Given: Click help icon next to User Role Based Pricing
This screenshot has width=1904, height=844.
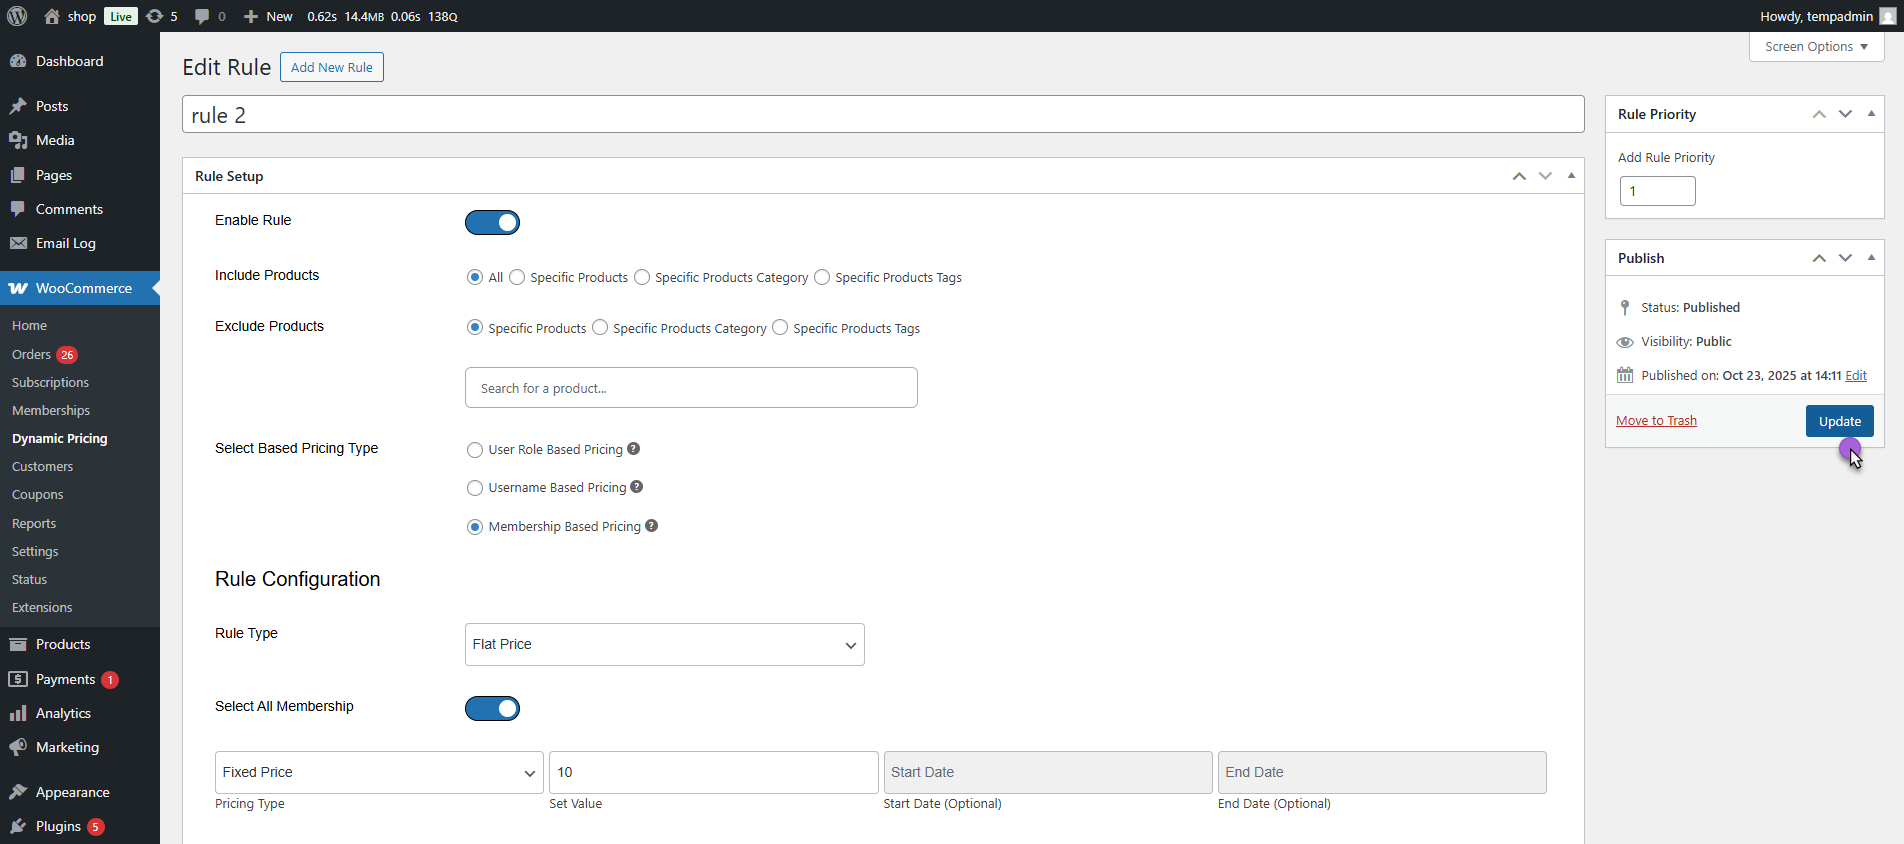Looking at the screenshot, I should tap(633, 449).
